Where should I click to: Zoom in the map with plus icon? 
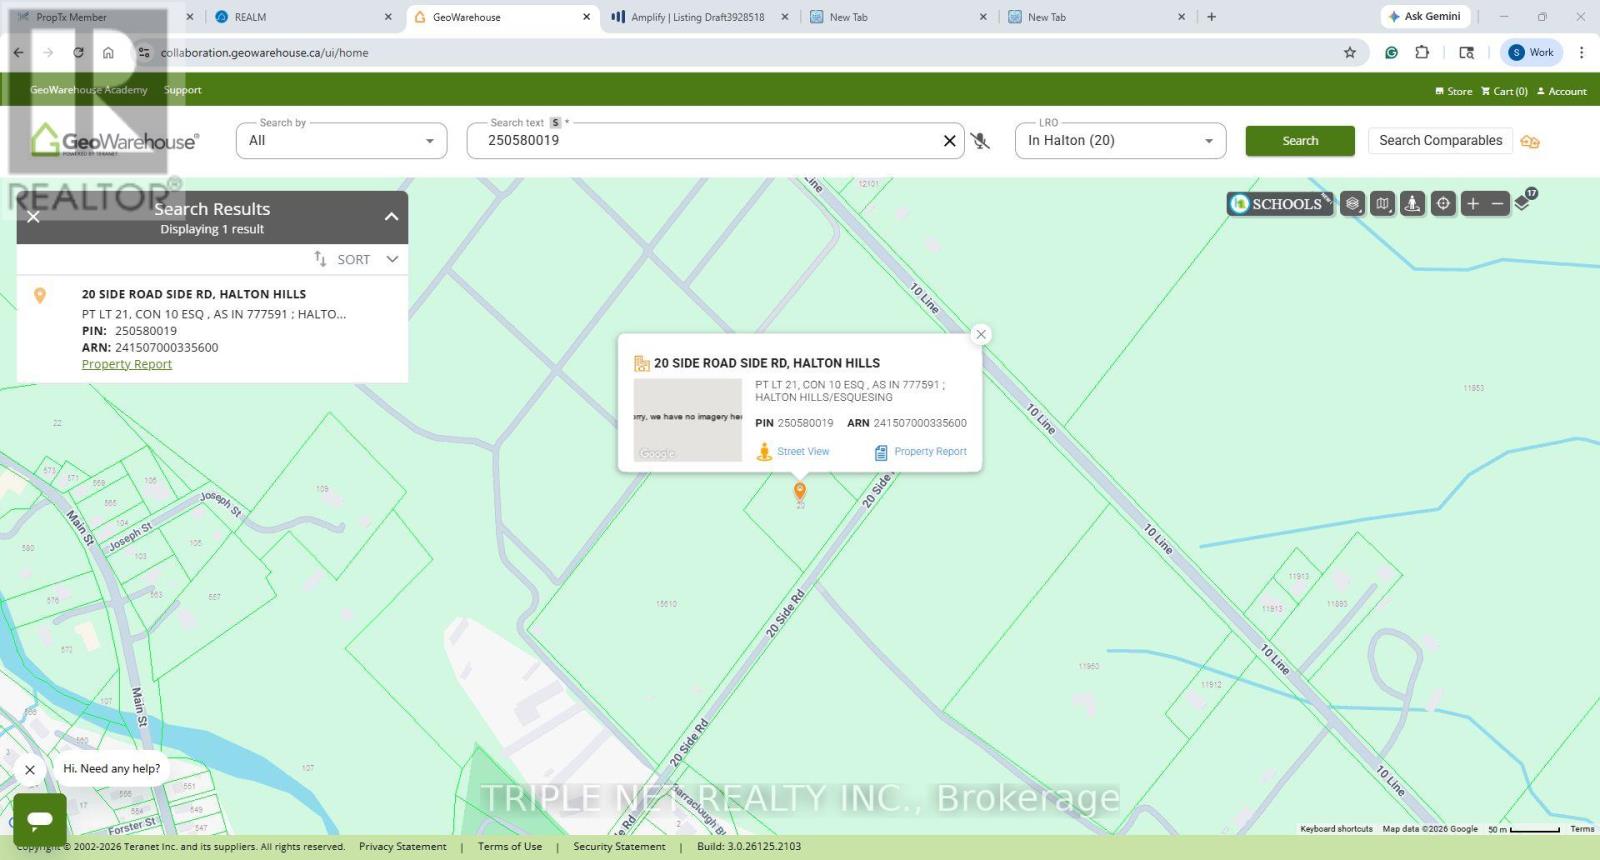click(x=1472, y=204)
